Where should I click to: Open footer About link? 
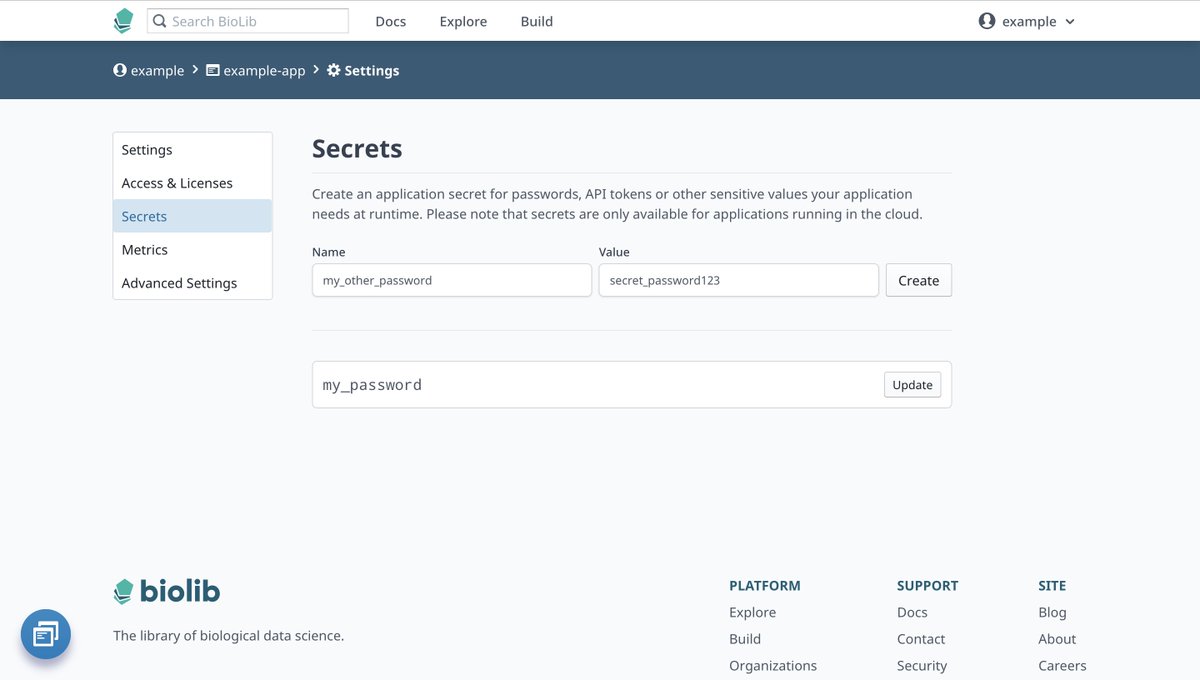coord(1057,639)
